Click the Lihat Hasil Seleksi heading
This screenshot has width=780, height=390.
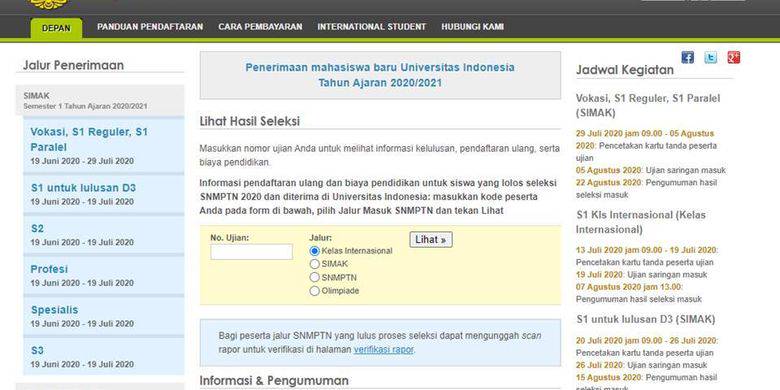(250, 121)
